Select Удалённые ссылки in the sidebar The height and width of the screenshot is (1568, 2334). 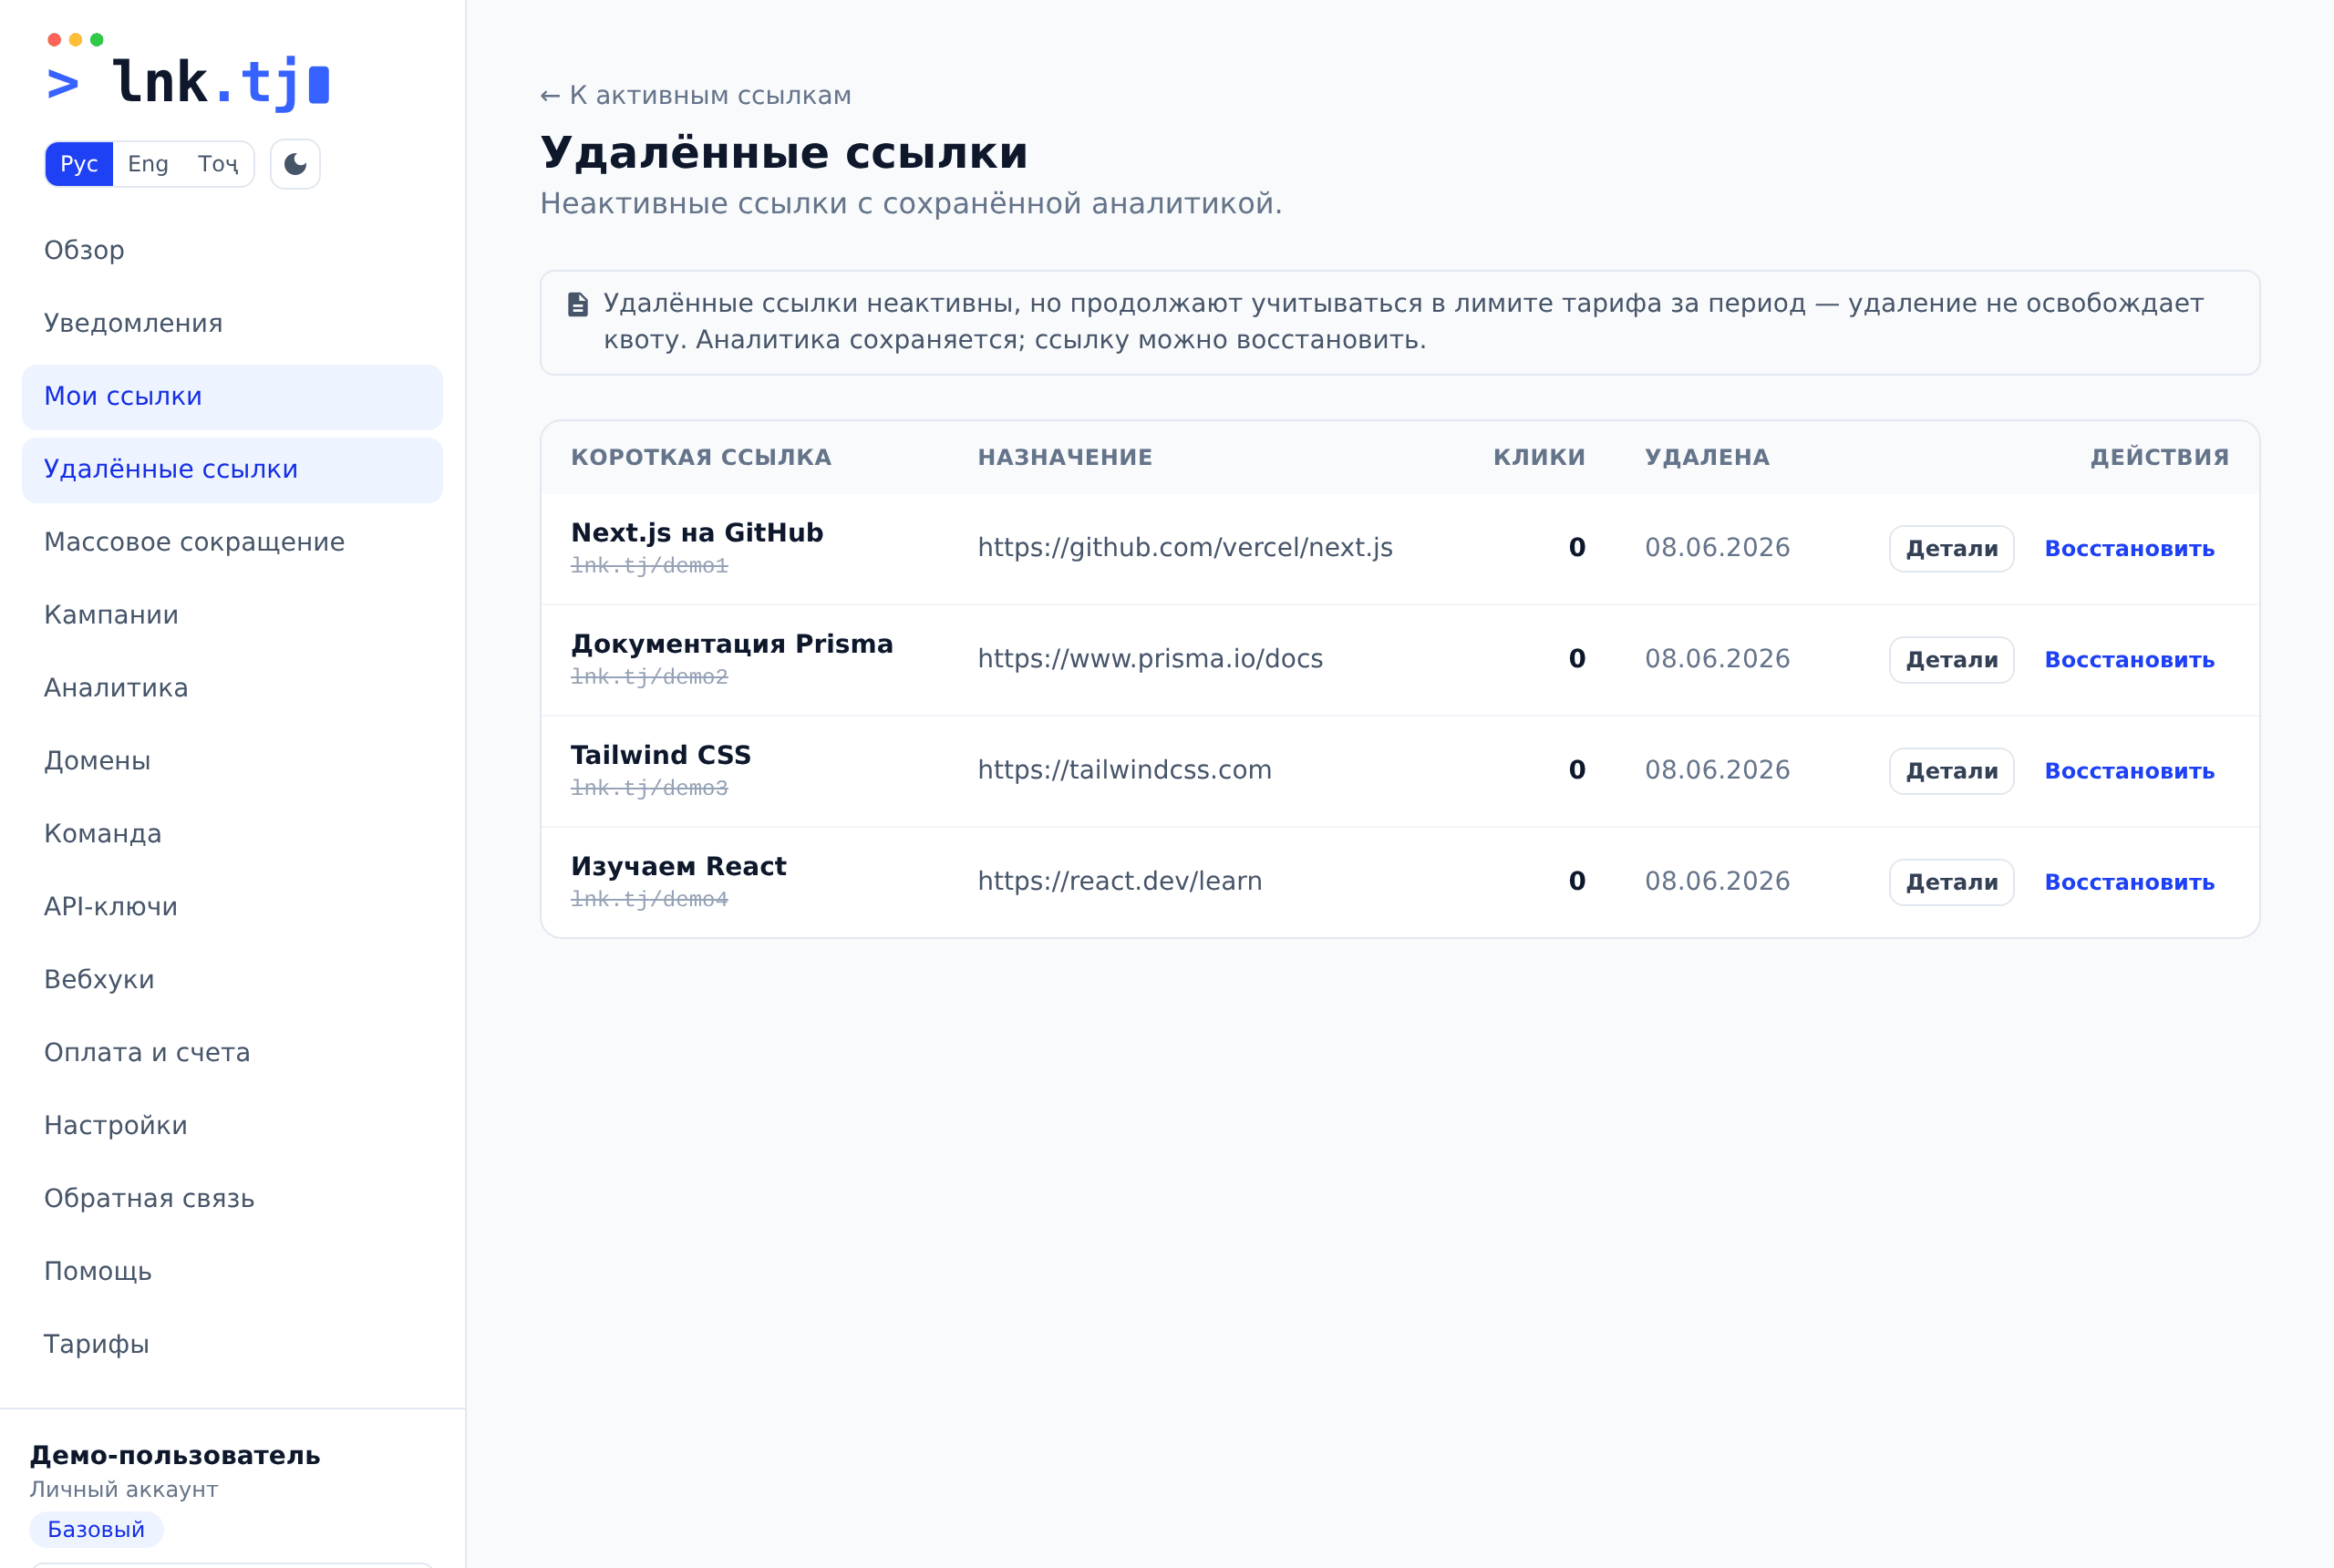(x=232, y=470)
